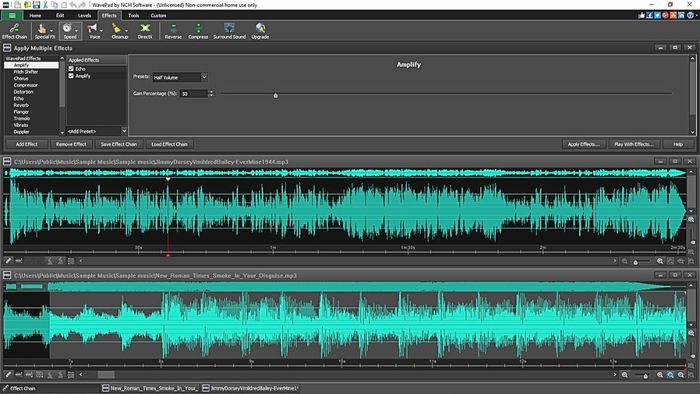Click the help question mark icon top right

click(x=690, y=15)
